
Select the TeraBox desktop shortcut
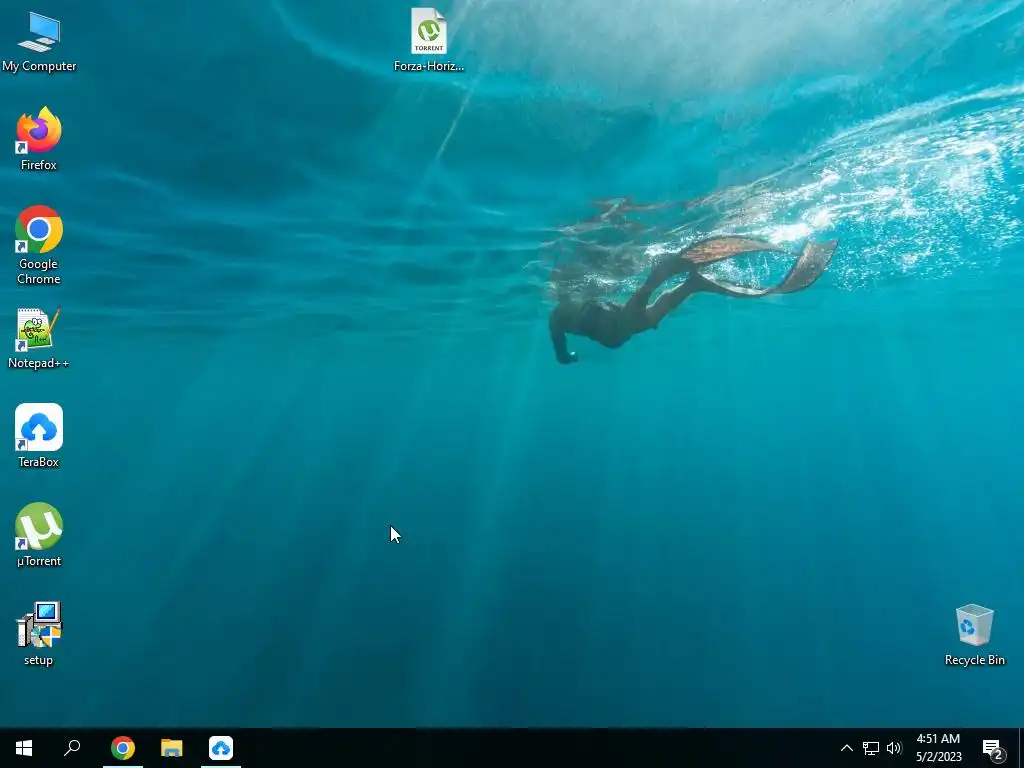[x=39, y=436]
